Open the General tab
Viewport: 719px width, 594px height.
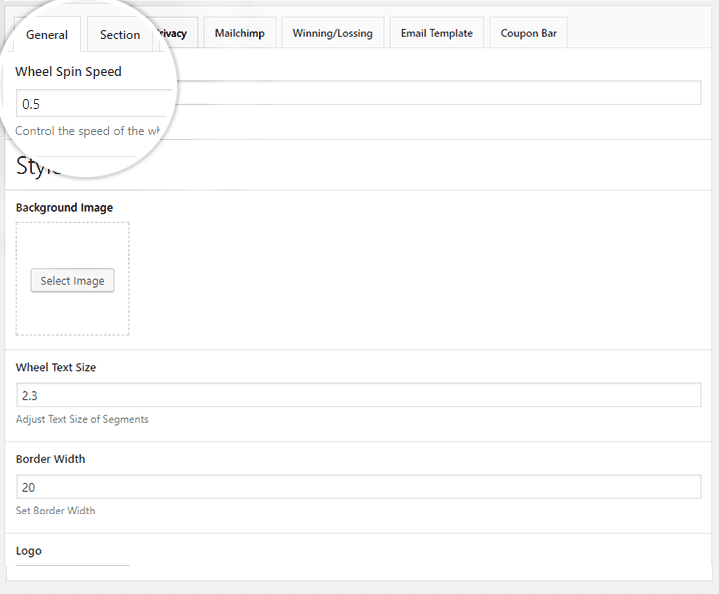[x=47, y=35]
